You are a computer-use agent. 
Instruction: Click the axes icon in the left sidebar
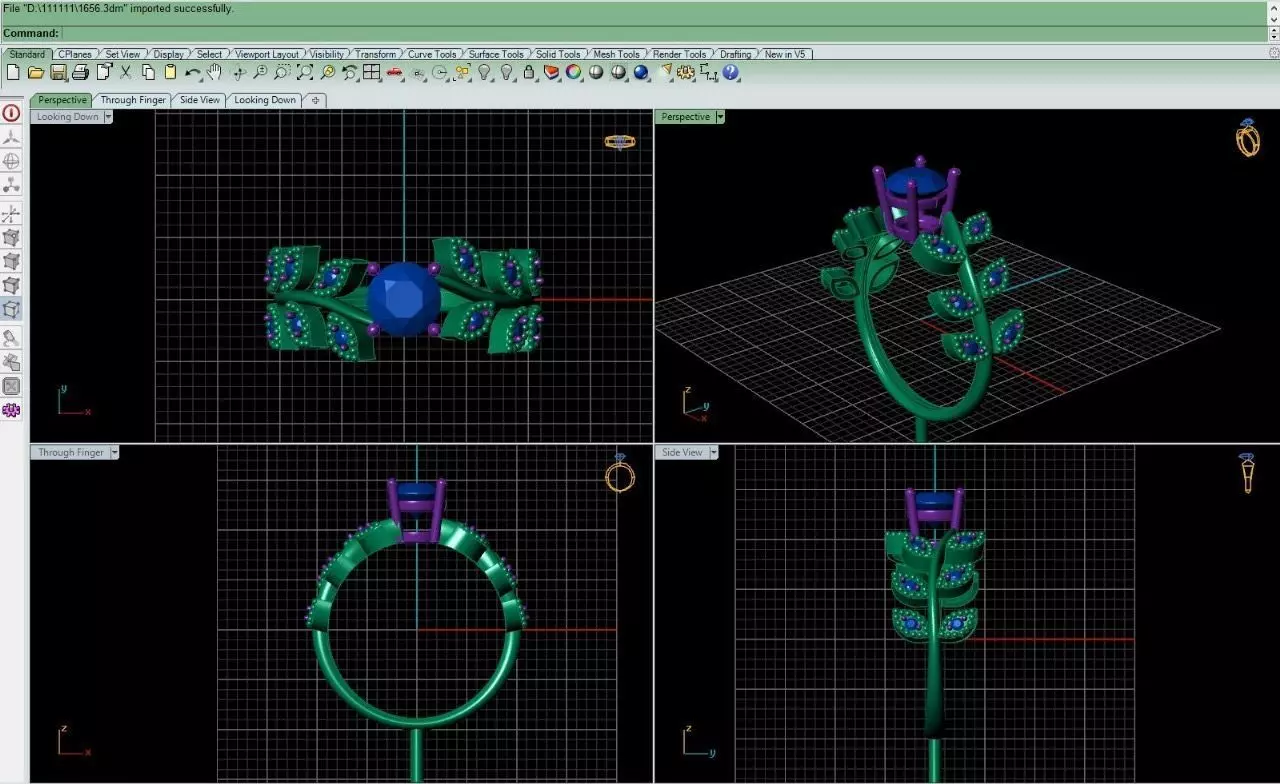[11, 213]
